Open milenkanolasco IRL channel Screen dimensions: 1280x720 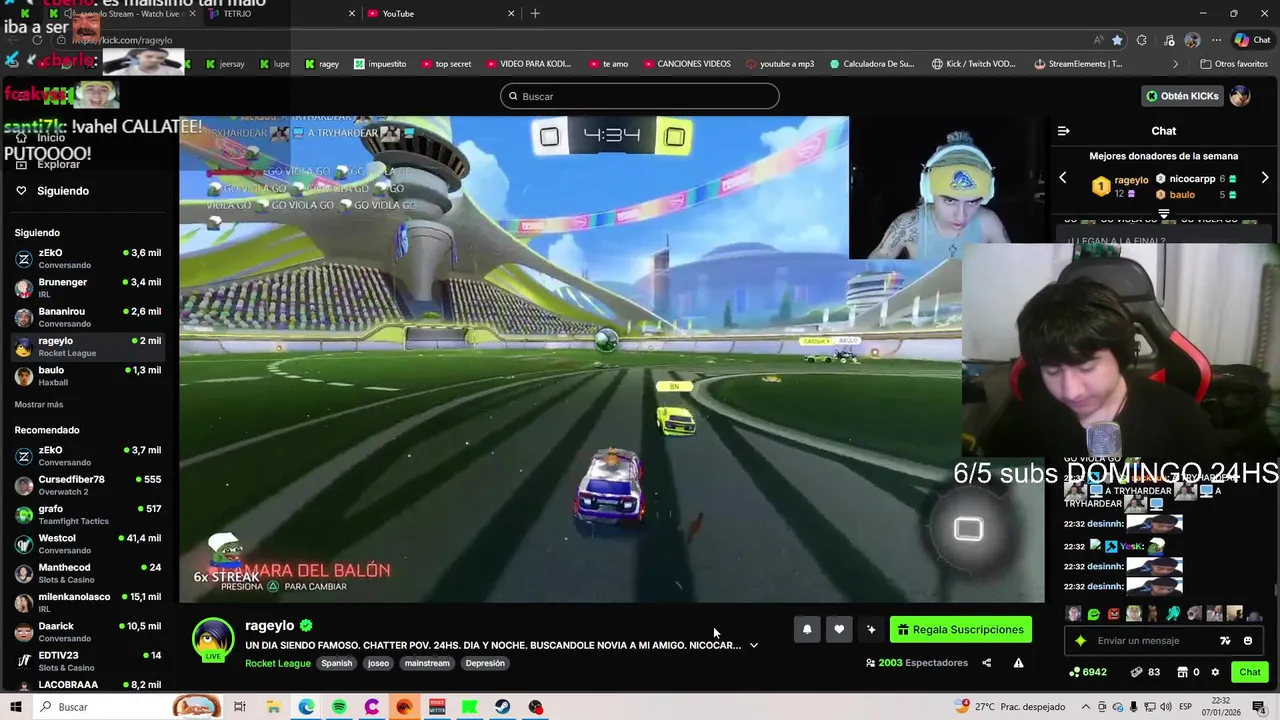[x=89, y=603]
